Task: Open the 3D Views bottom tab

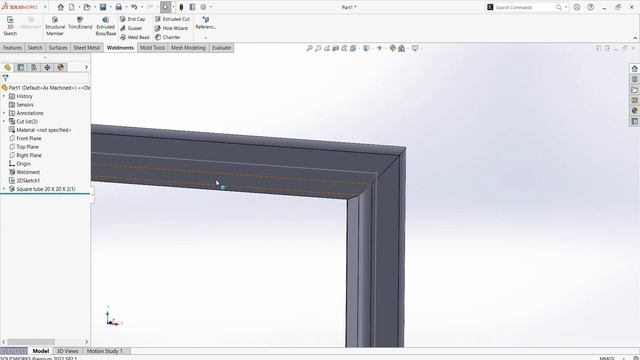Action: [x=67, y=351]
